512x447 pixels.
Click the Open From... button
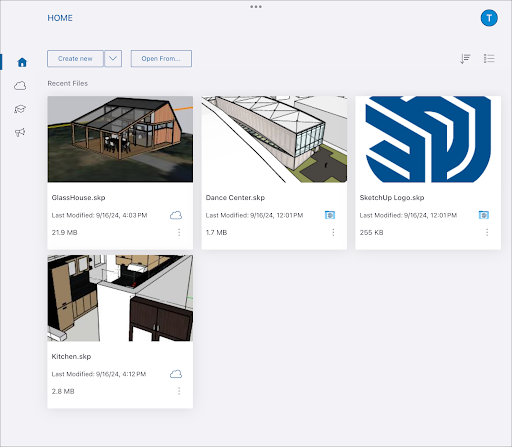click(x=161, y=59)
